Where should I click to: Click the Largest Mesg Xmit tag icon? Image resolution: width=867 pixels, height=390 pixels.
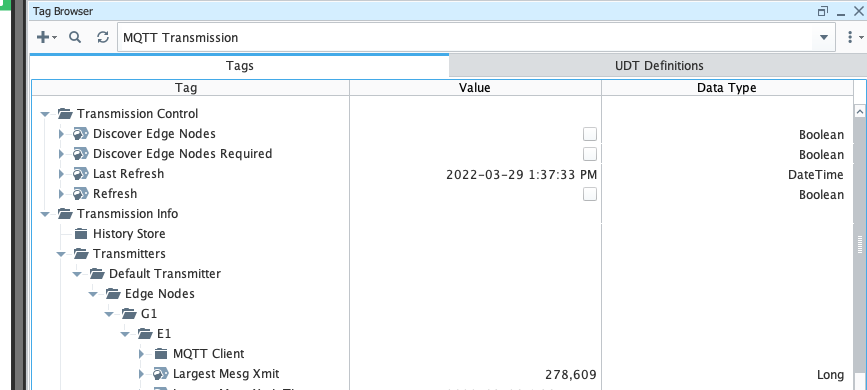[161, 374]
